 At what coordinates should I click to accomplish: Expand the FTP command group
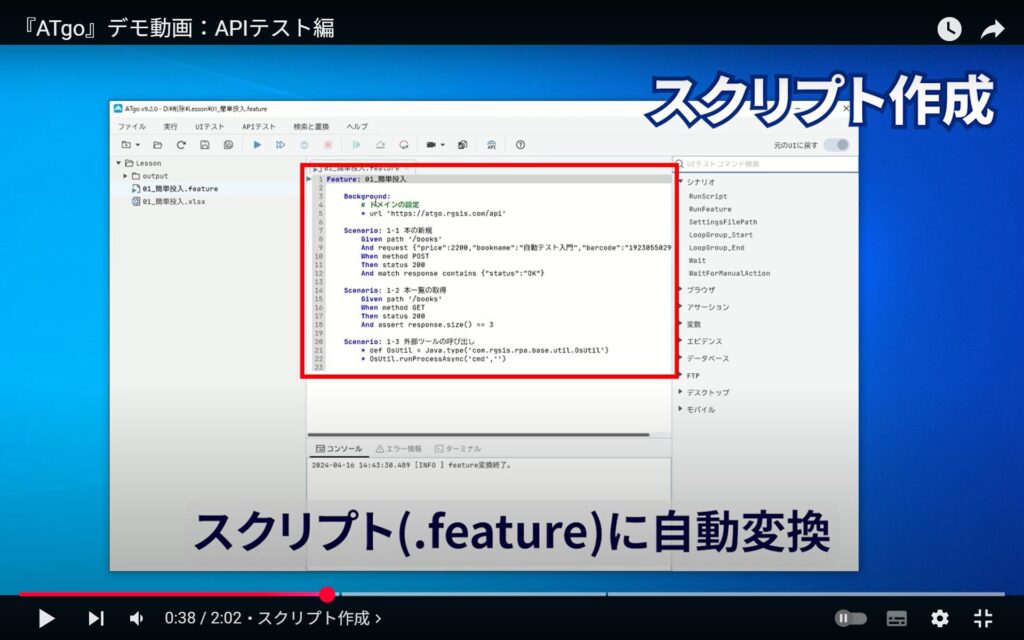(x=681, y=375)
